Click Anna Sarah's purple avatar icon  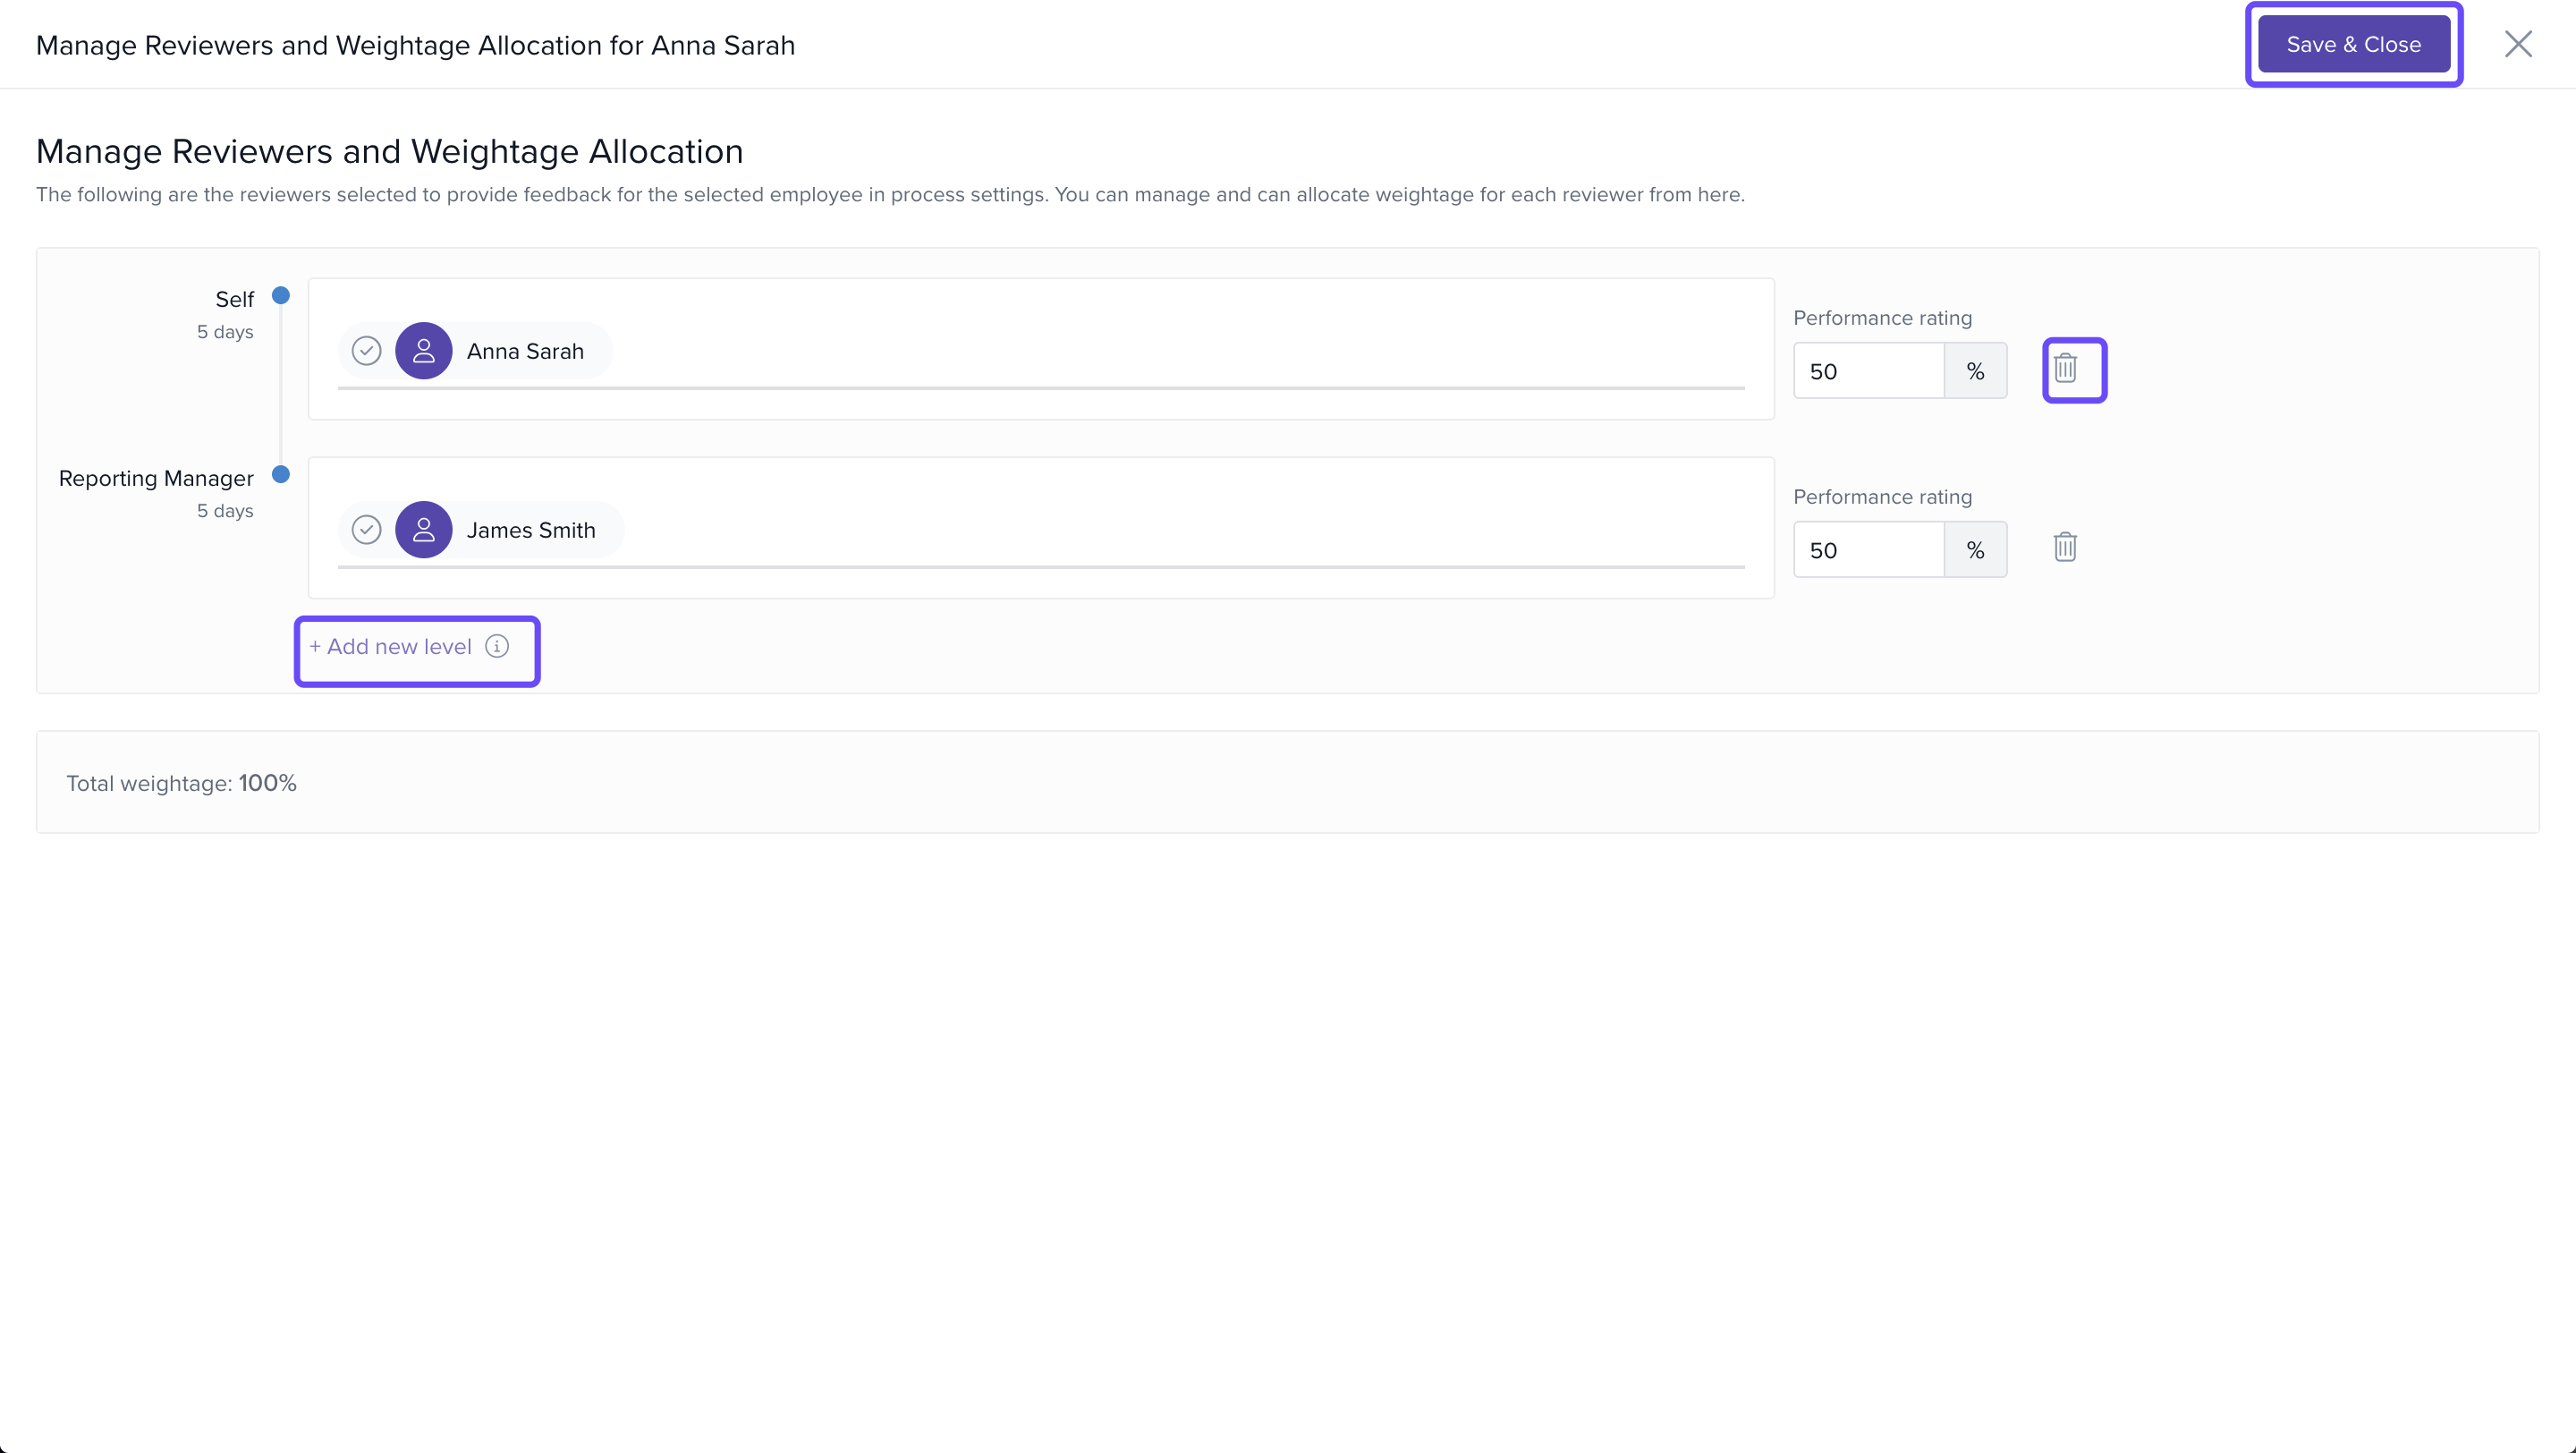coord(424,351)
